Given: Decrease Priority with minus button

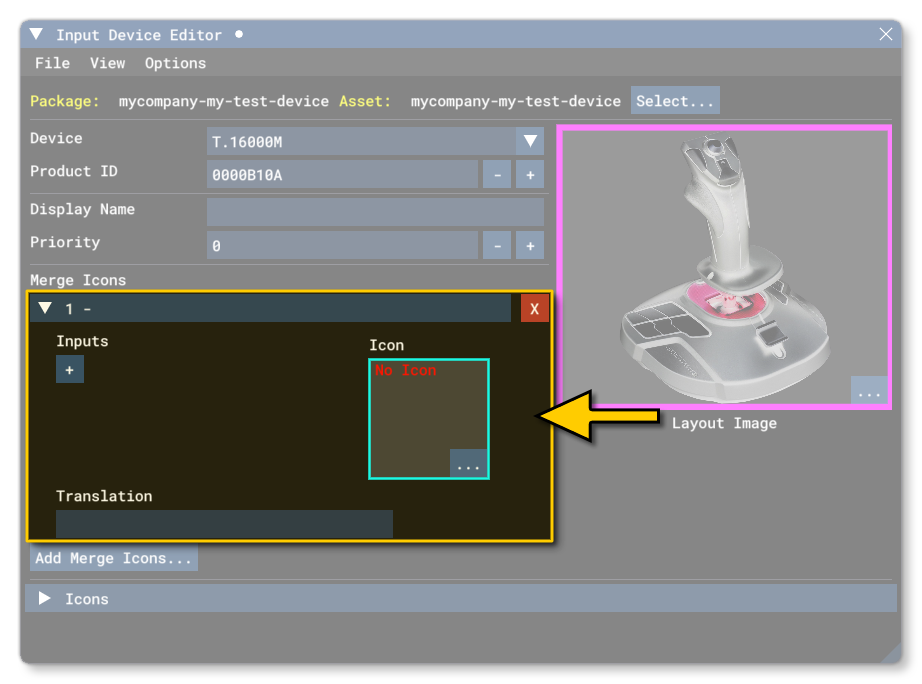Looking at the screenshot, I should coord(497,245).
